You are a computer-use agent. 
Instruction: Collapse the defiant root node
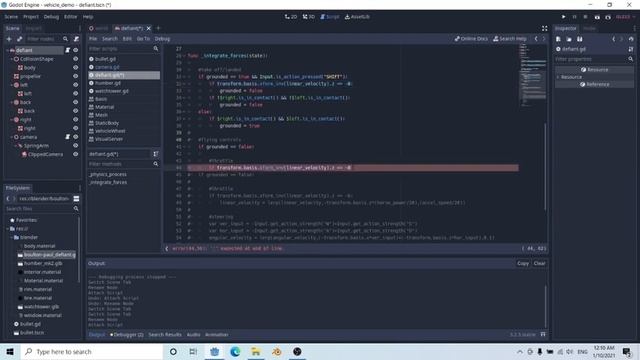[7, 50]
